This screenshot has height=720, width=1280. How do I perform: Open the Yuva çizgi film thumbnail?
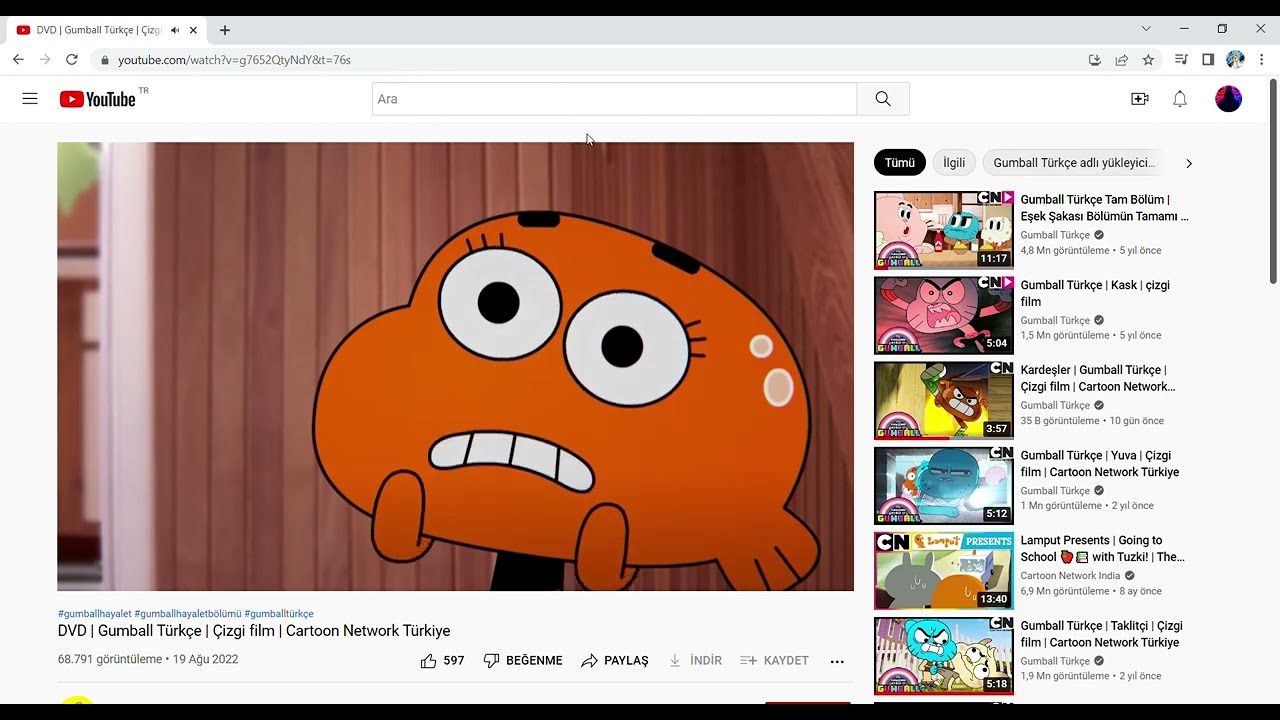[x=944, y=485]
